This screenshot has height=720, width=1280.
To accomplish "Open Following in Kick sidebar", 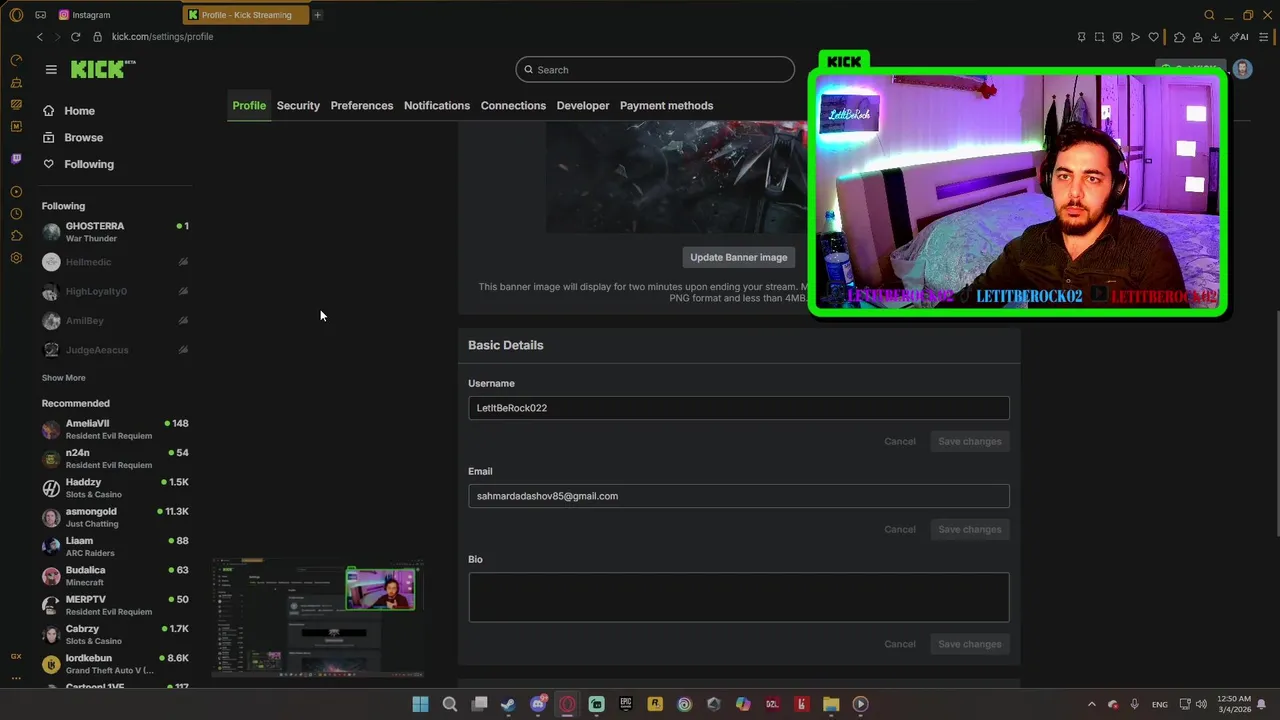I will pyautogui.click(x=88, y=164).
